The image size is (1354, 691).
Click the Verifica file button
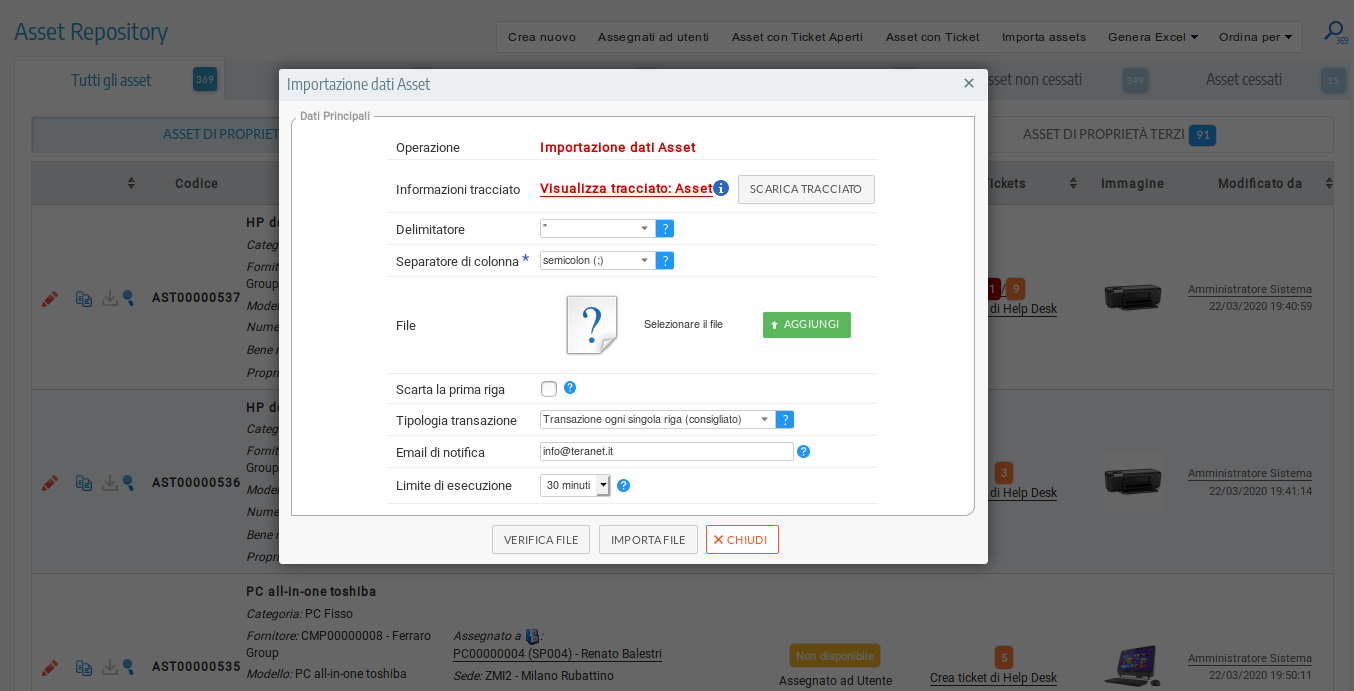pyautogui.click(x=541, y=540)
